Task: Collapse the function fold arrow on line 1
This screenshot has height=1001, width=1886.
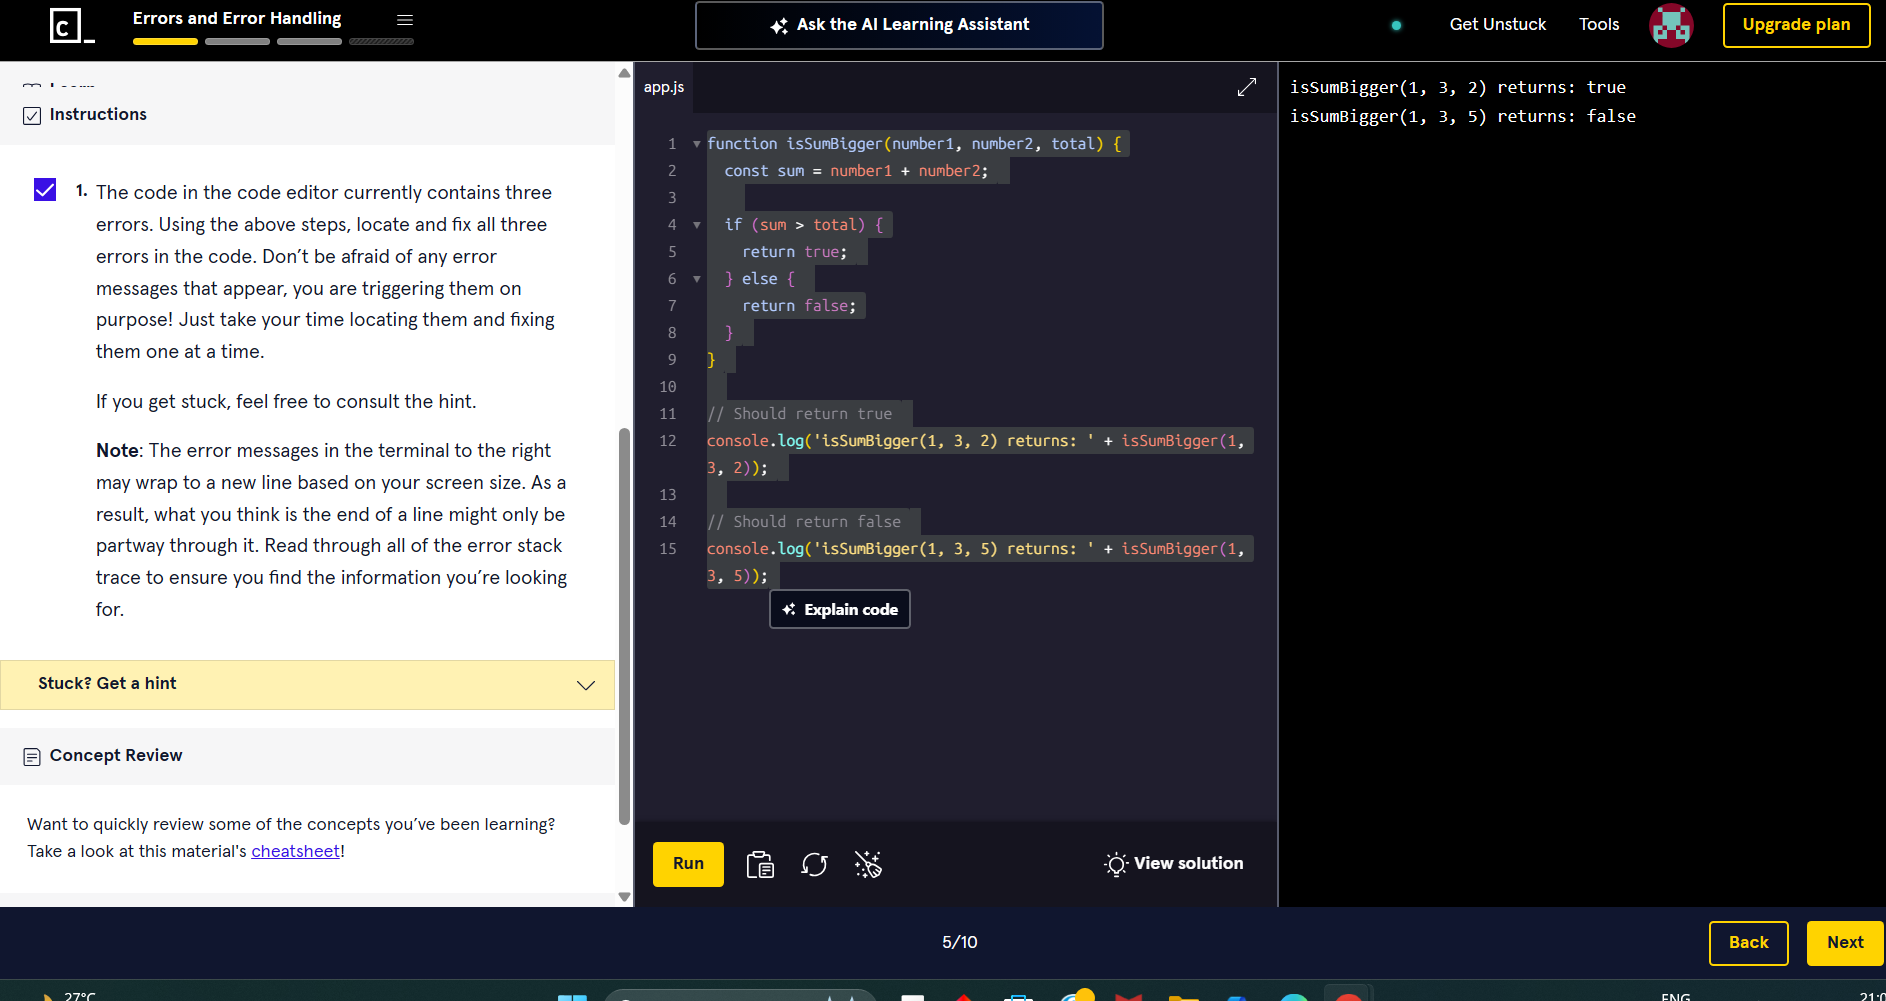Action: pyautogui.click(x=697, y=144)
